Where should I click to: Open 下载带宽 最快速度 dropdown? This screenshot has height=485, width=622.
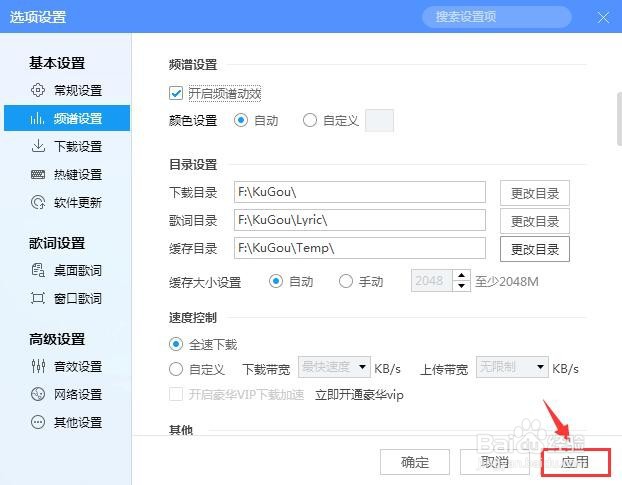click(334, 367)
